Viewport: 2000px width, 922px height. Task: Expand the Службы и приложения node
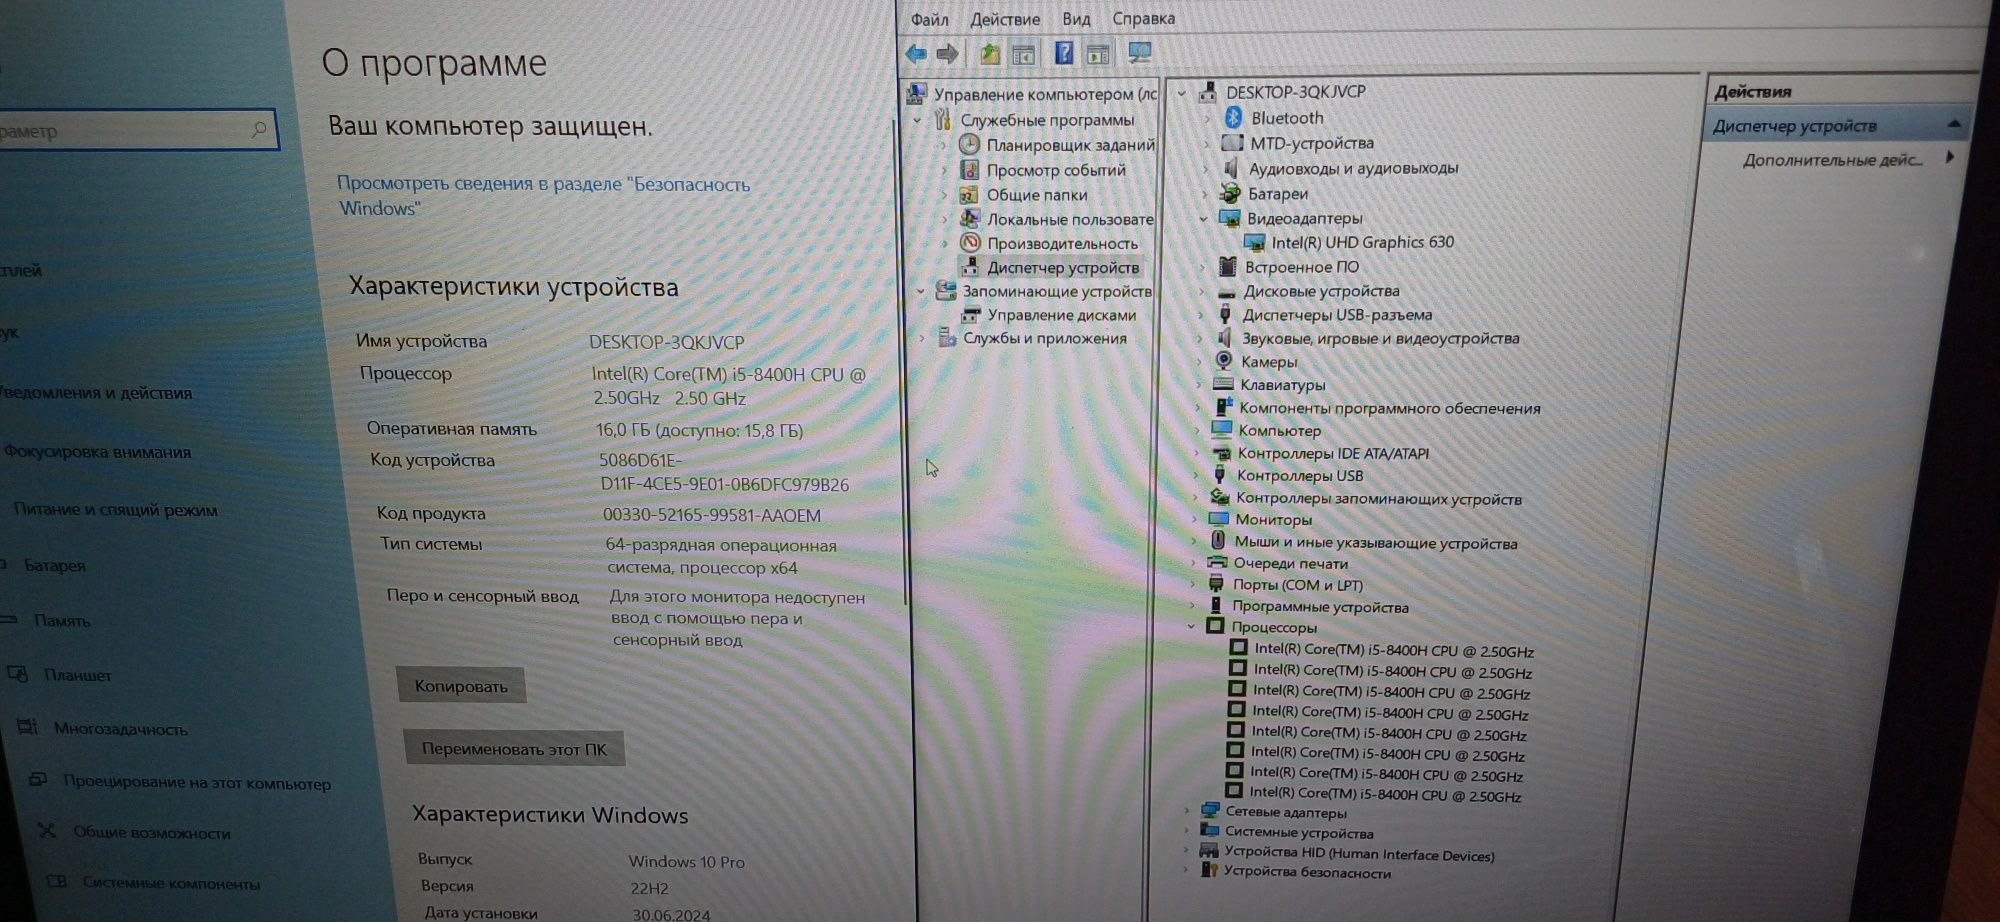coord(922,338)
